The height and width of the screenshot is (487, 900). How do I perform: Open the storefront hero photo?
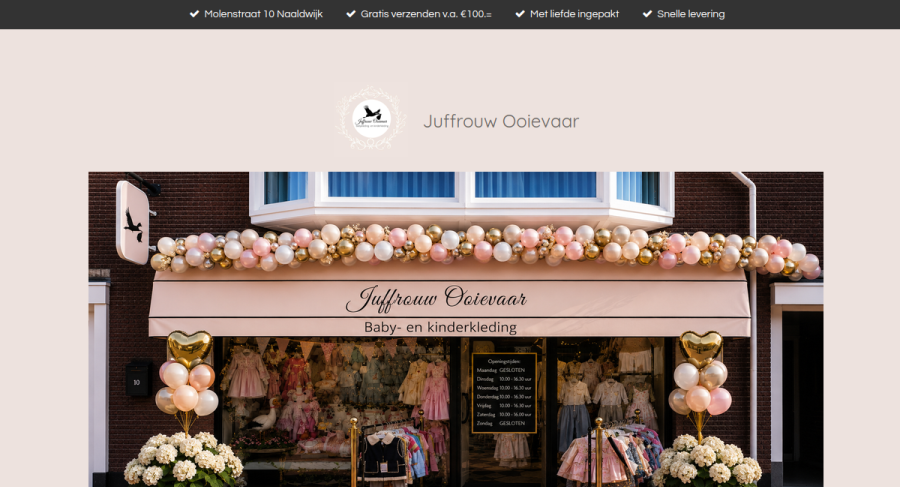pos(456,329)
